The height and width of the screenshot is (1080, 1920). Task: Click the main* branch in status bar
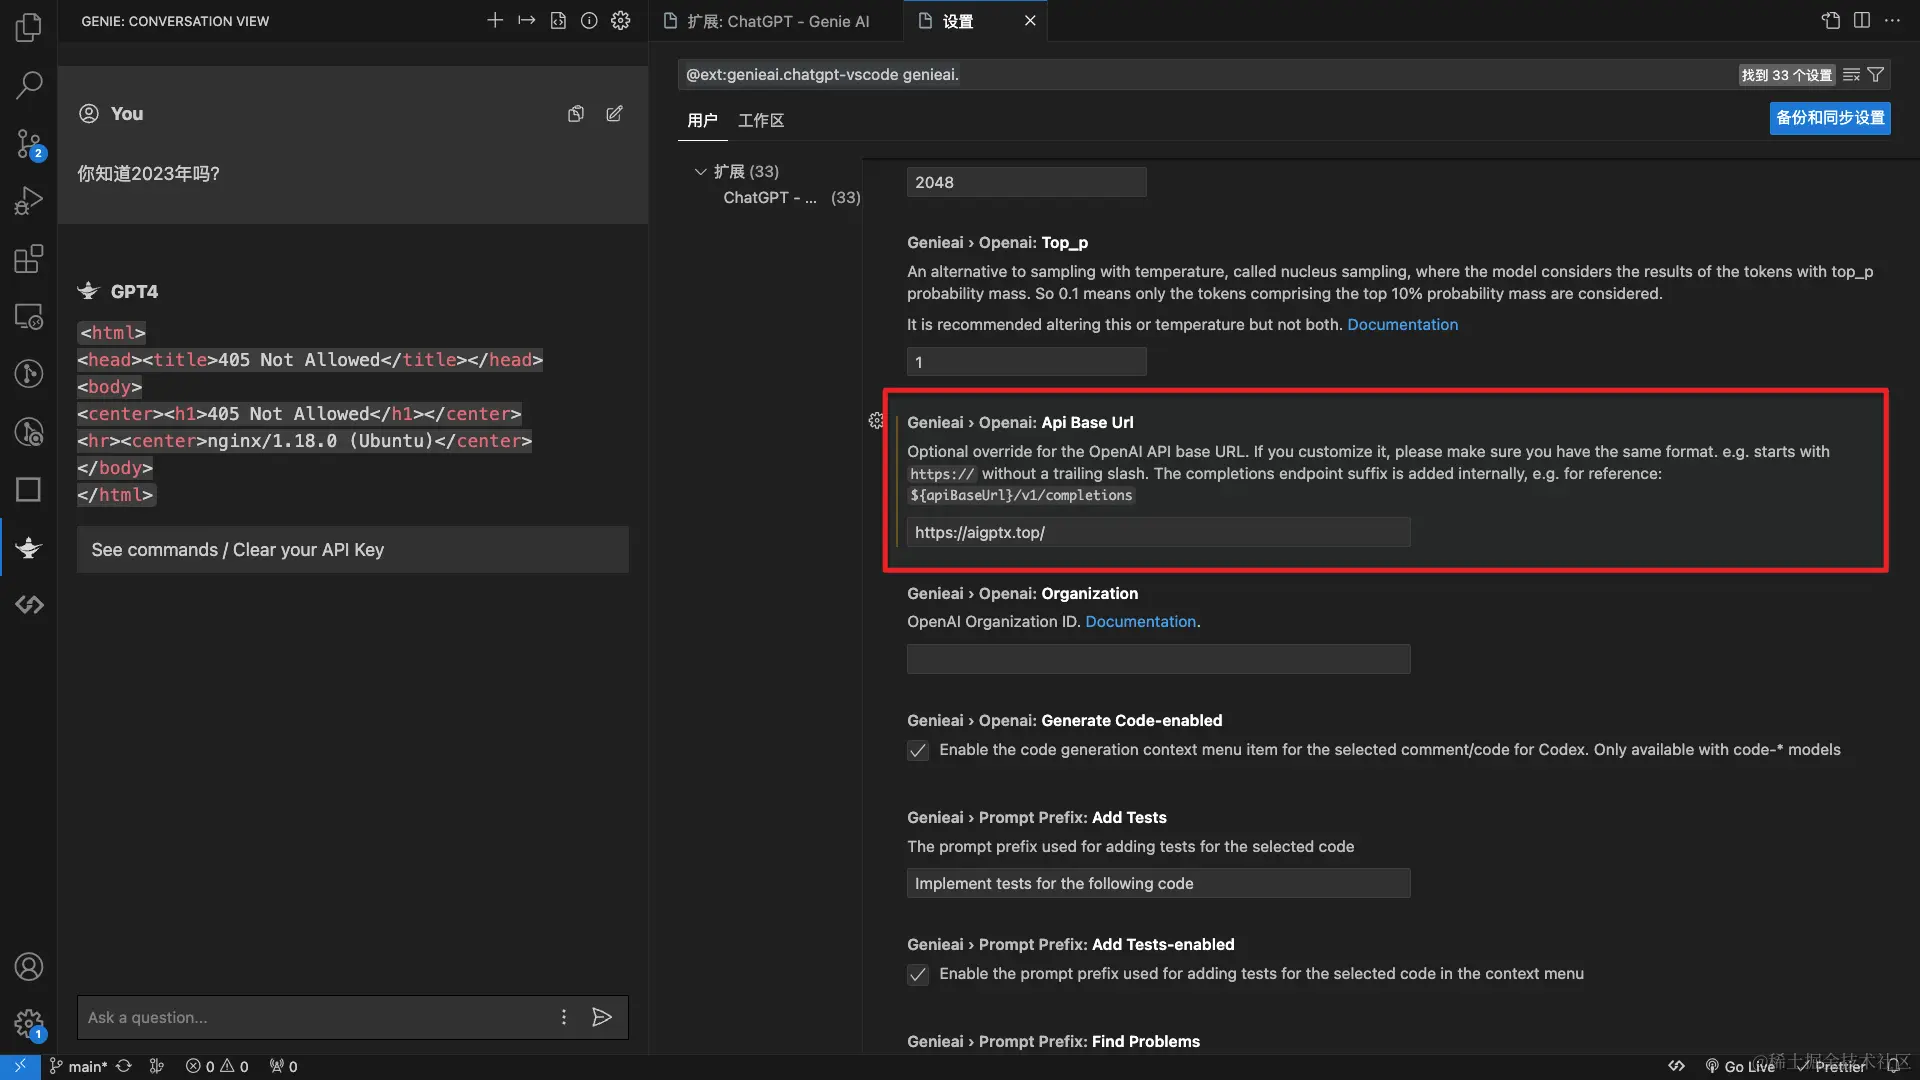click(x=78, y=1066)
